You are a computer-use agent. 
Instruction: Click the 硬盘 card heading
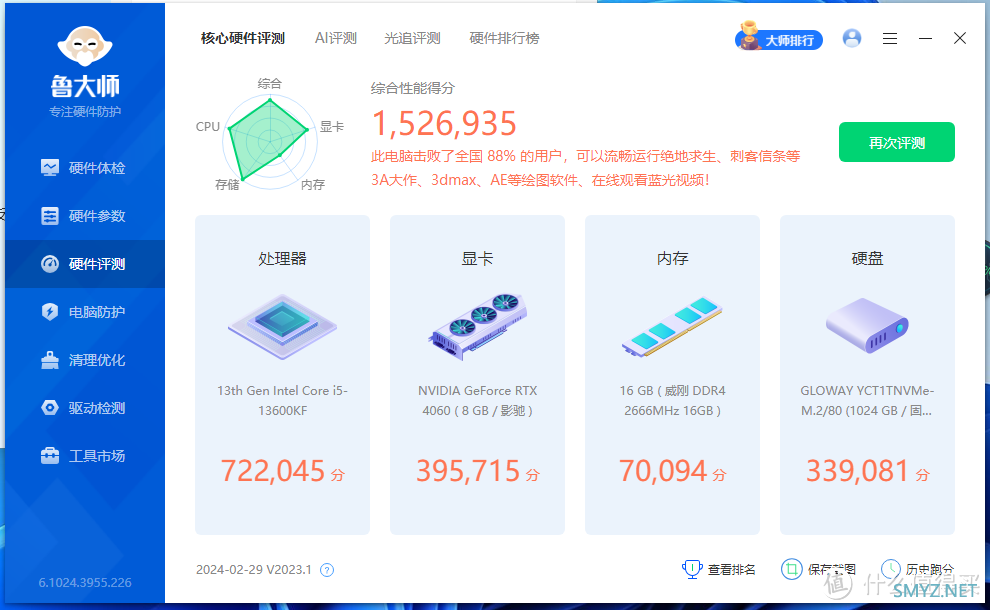(867, 258)
